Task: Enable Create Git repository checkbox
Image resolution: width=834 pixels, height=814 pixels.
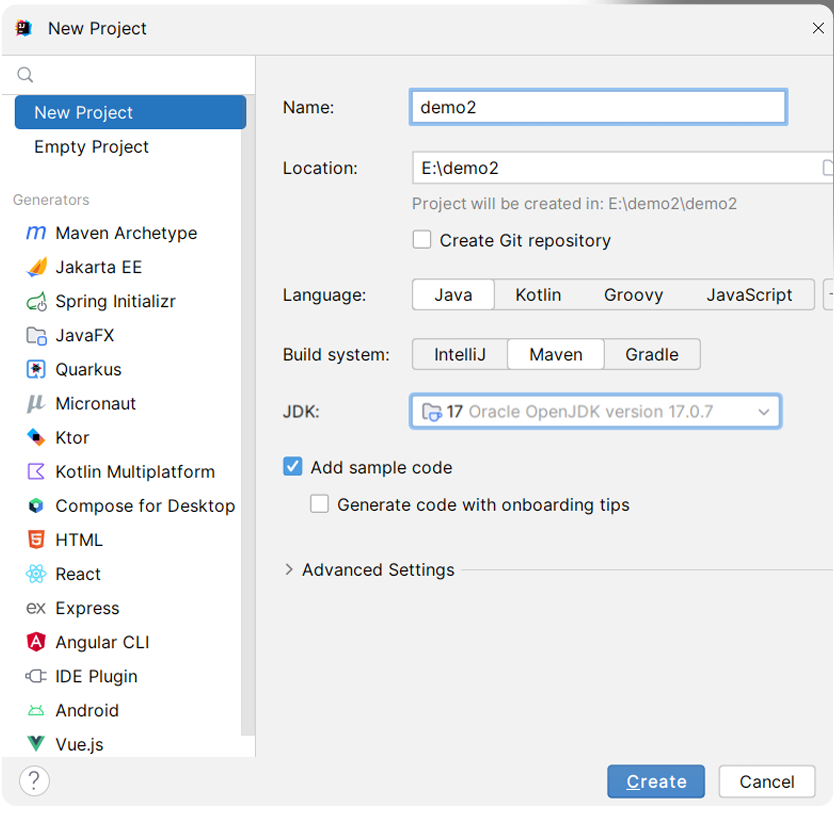Action: (x=422, y=240)
